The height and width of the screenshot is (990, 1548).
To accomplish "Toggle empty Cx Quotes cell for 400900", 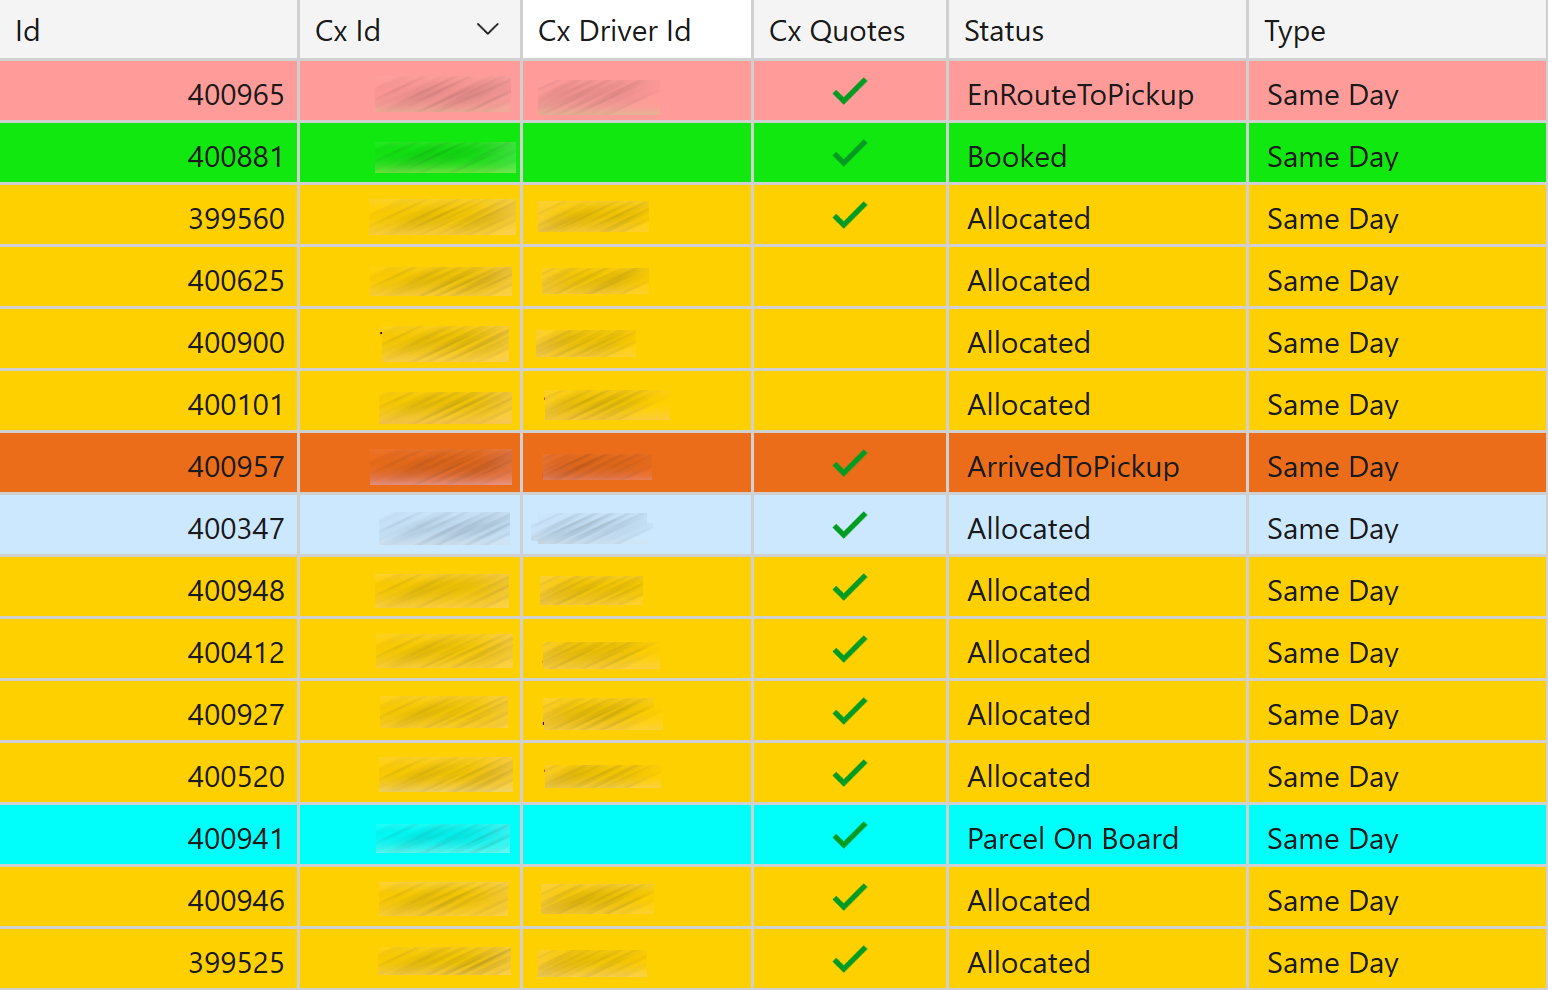I will point(849,341).
